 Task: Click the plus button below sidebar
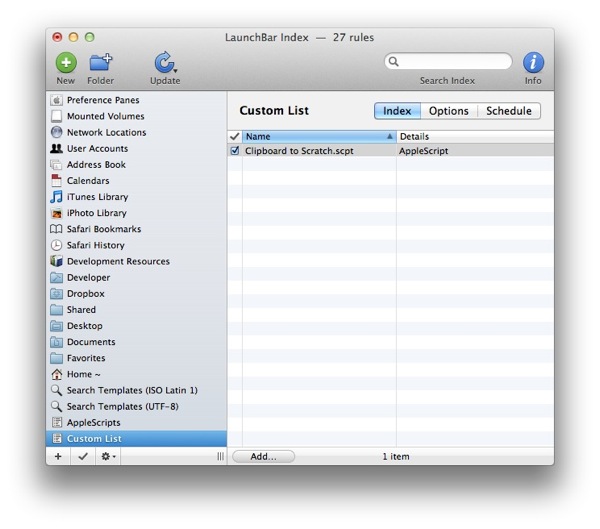click(58, 456)
